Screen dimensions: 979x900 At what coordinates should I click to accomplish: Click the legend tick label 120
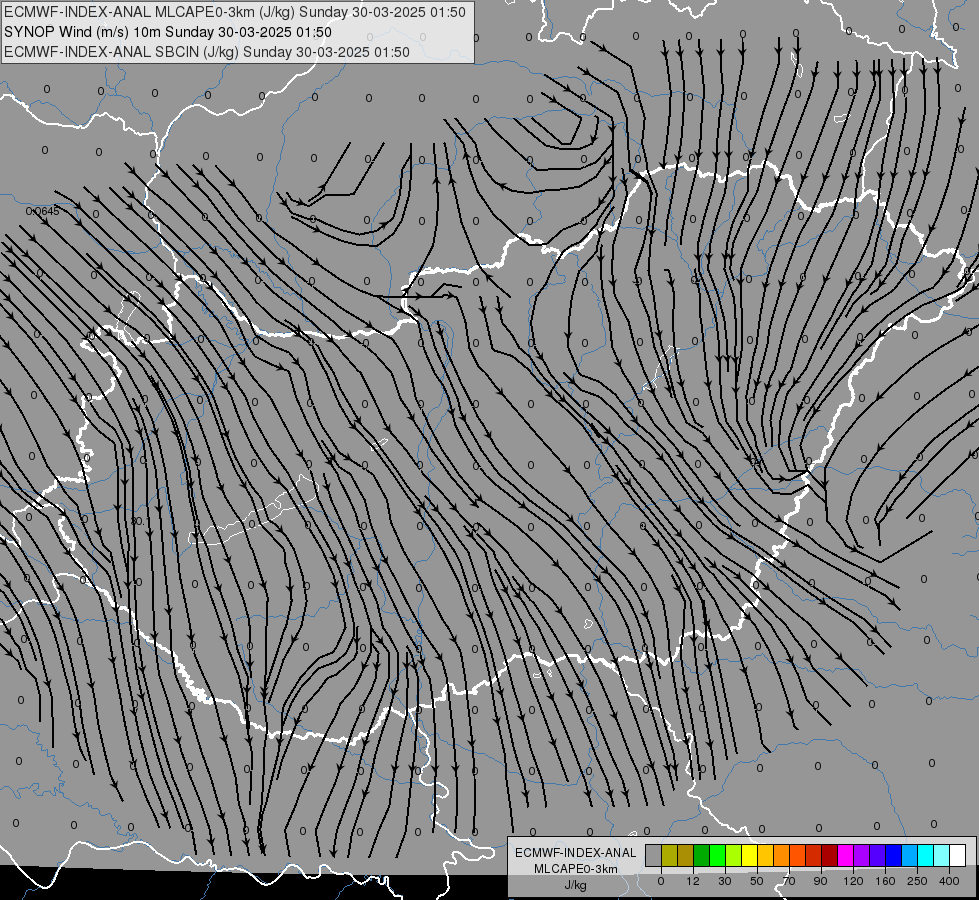[853, 881]
